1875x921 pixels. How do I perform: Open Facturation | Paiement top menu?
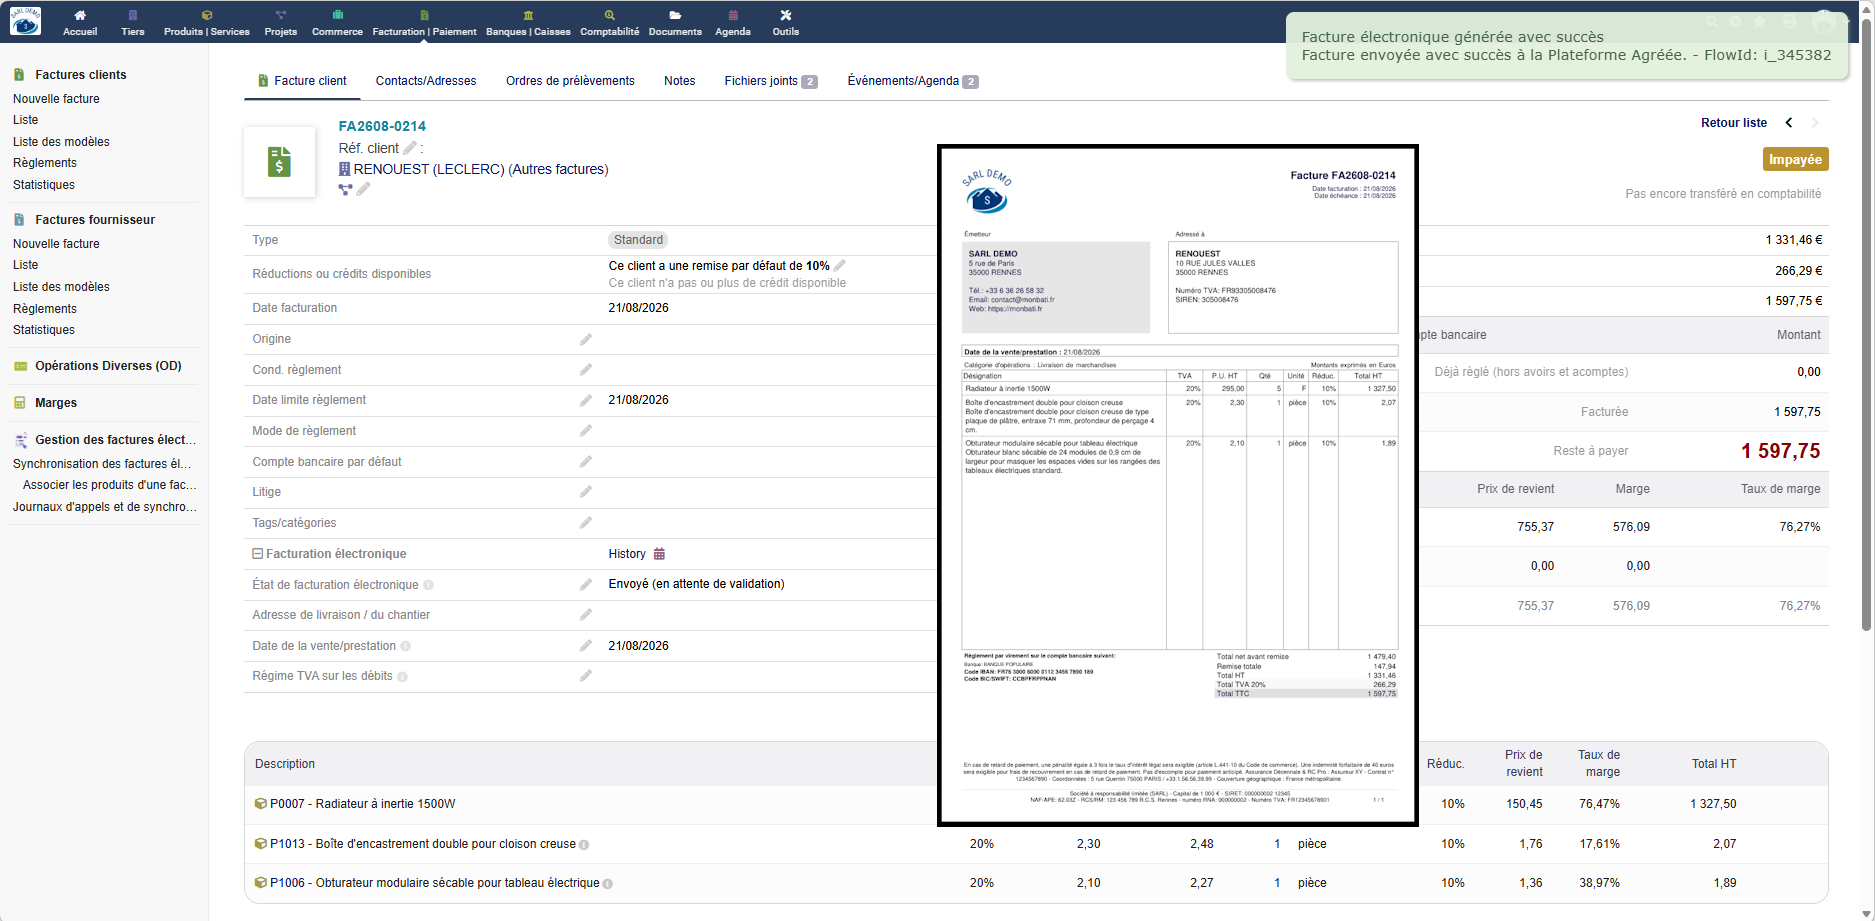point(425,22)
